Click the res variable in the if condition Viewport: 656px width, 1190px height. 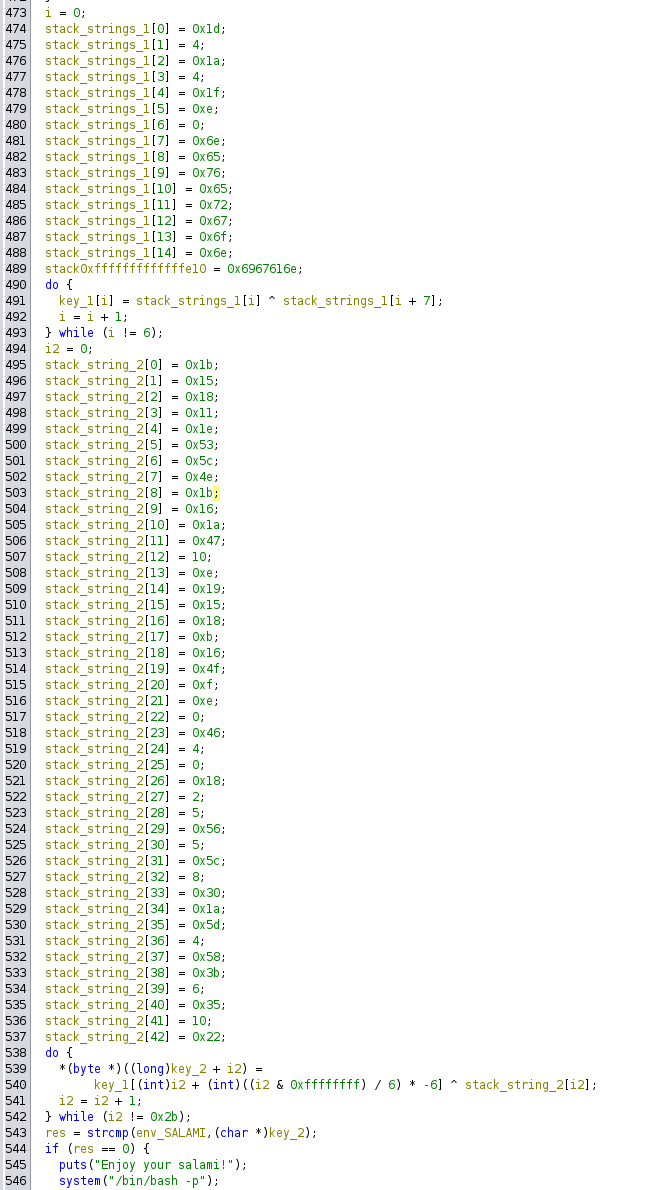tap(76, 1148)
